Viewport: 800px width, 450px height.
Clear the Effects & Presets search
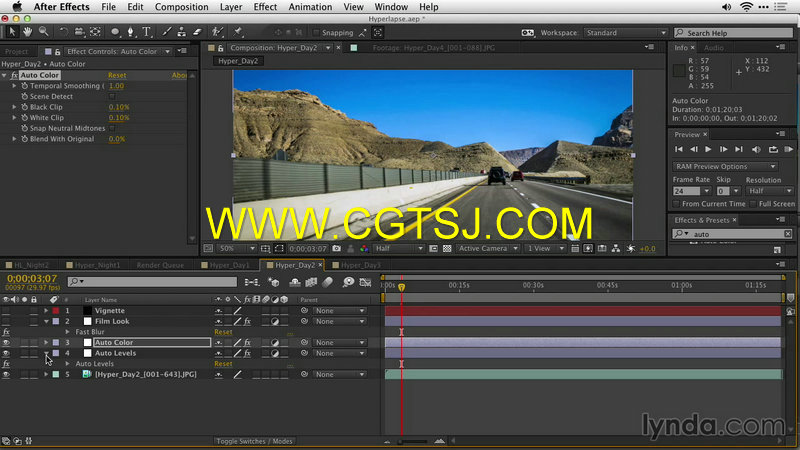788,234
